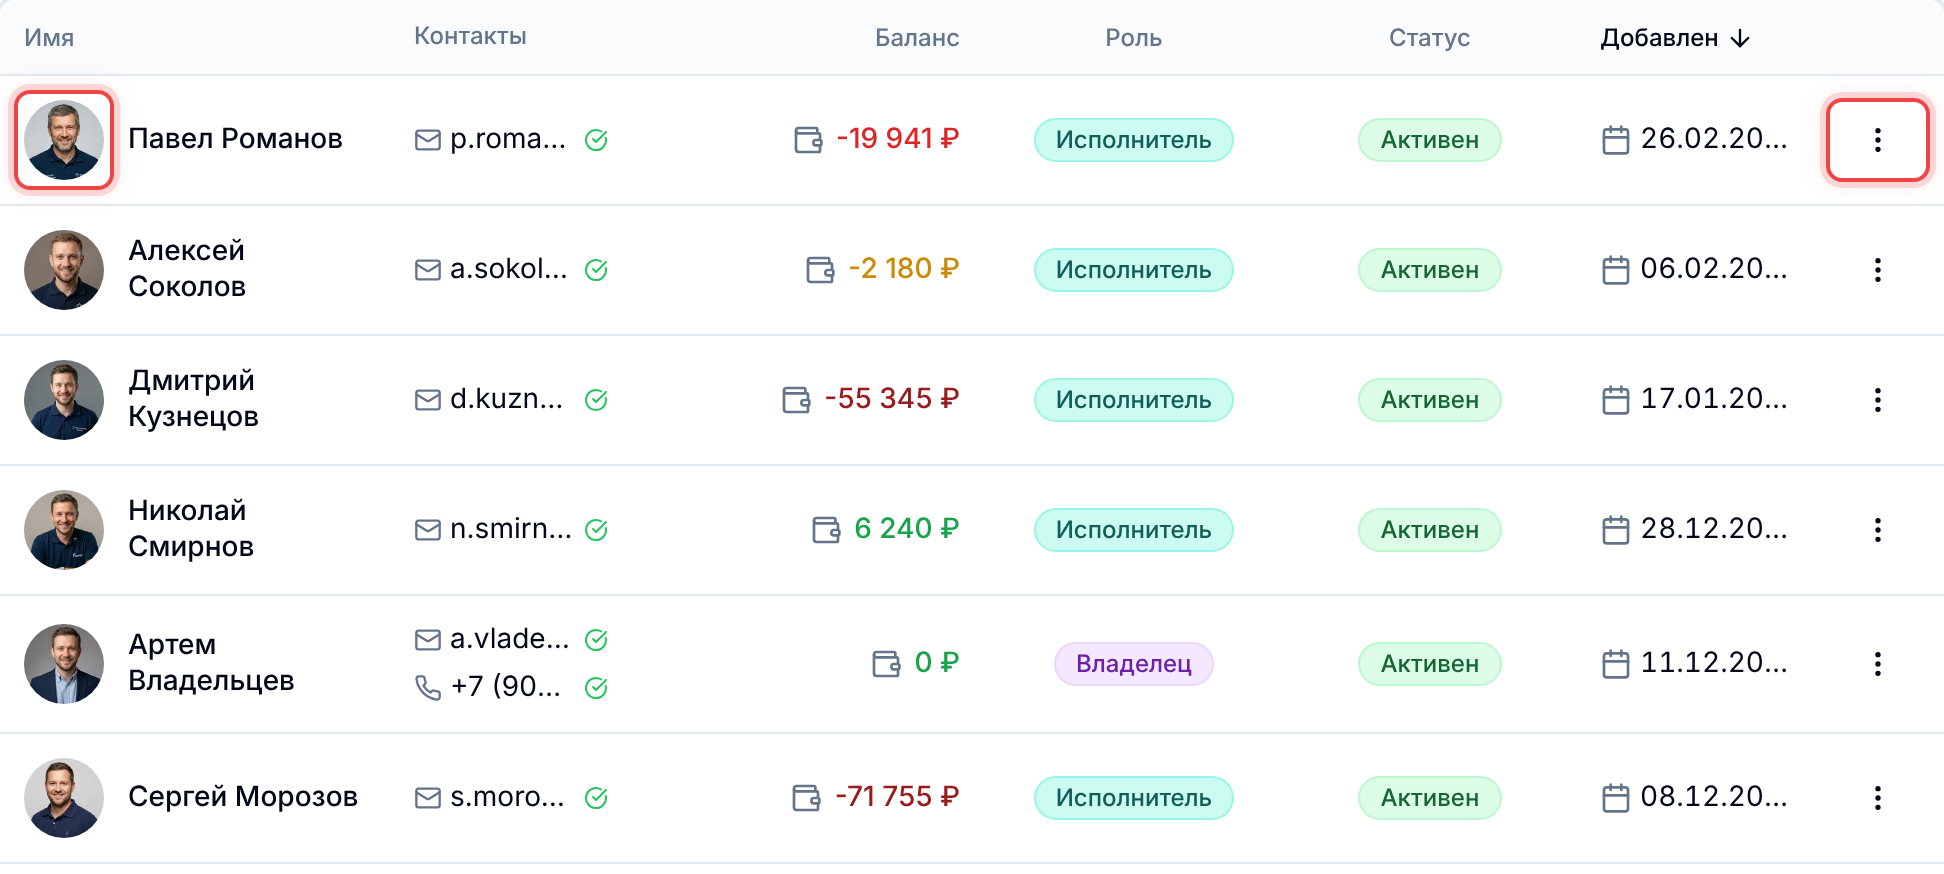This screenshot has width=1944, height=874.
Task: Click the Контакты column header
Action: (x=470, y=36)
